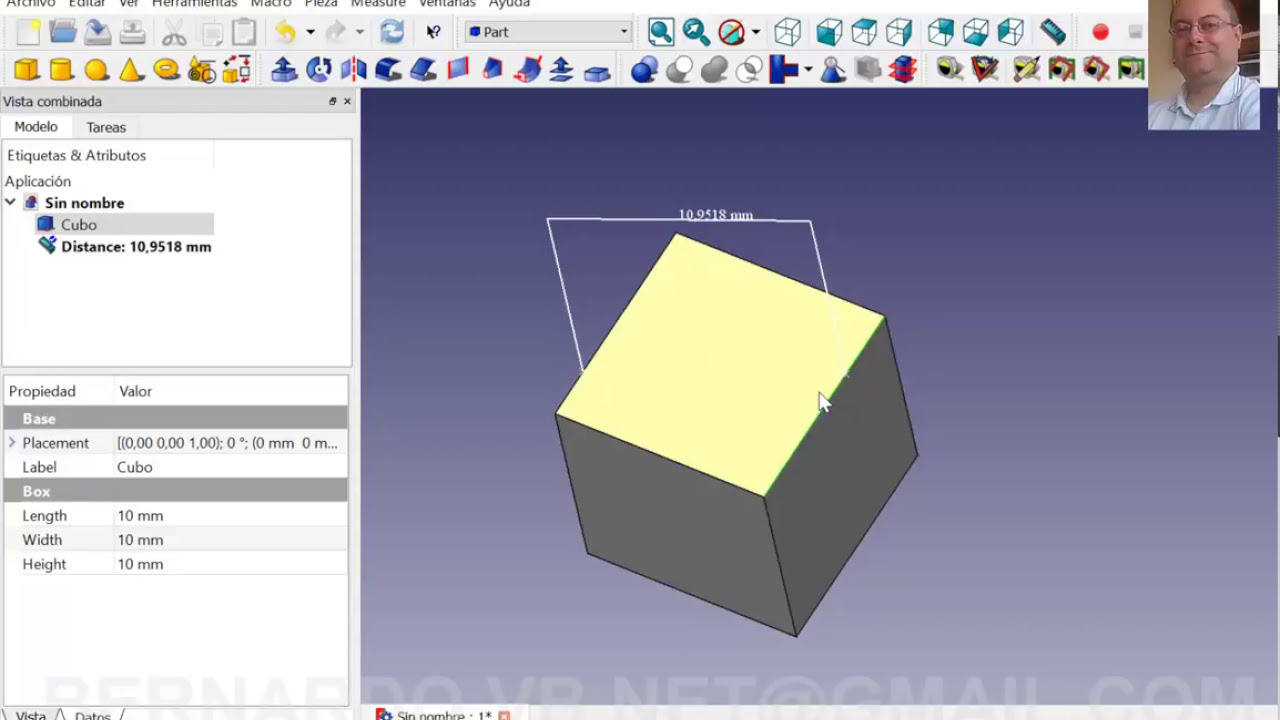This screenshot has width=1280, height=720.
Task: Create a torus primitive
Action: click(167, 69)
